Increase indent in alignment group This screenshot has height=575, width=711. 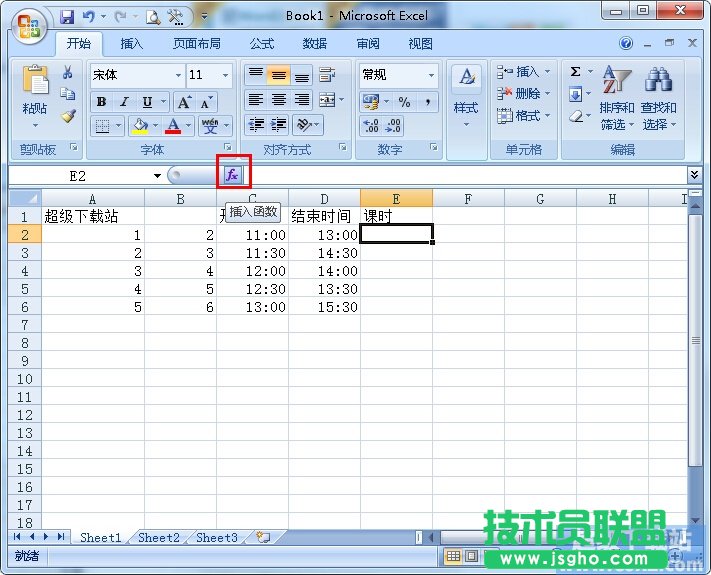click(x=278, y=125)
